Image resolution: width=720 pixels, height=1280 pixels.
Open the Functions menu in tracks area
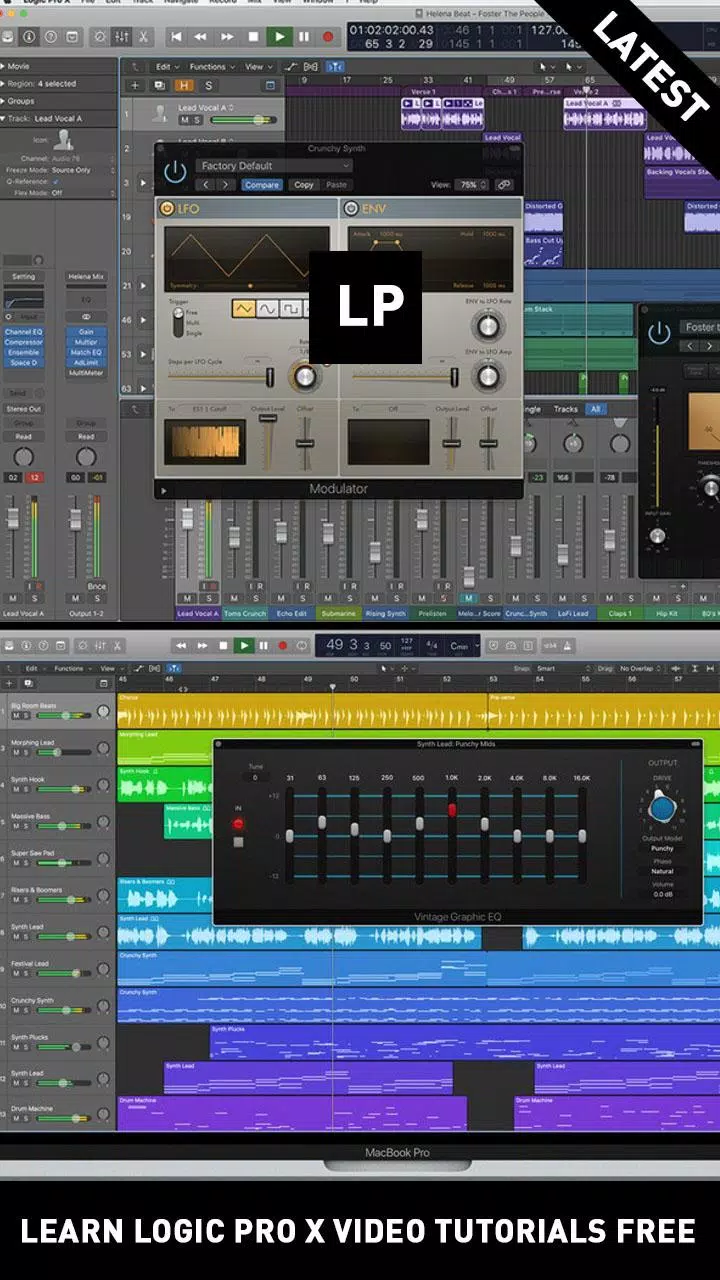210,66
